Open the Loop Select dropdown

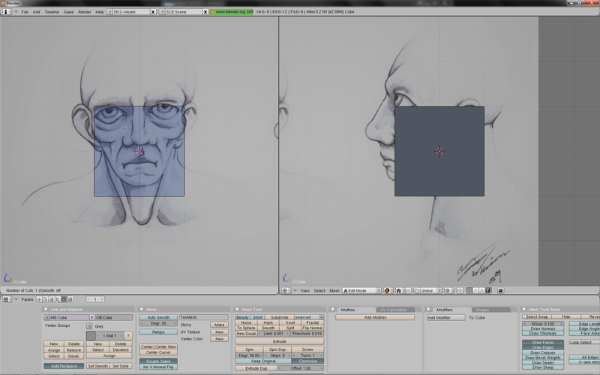tap(584, 342)
